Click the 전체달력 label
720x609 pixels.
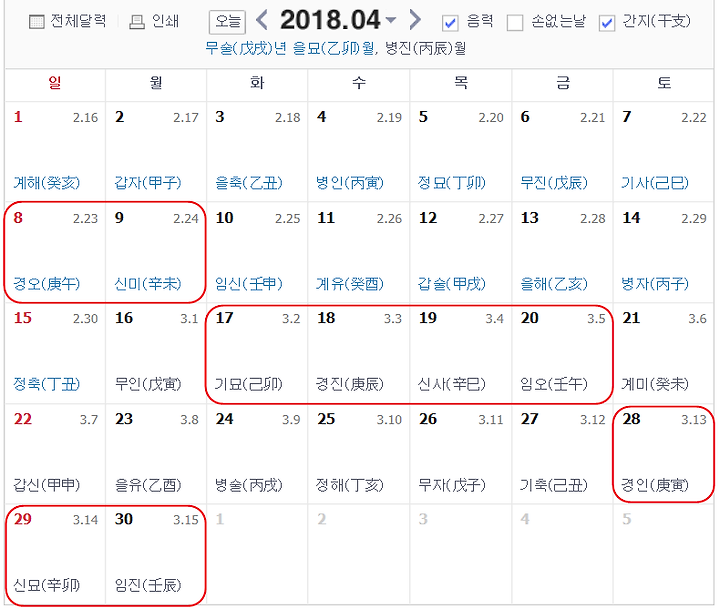[78, 21]
